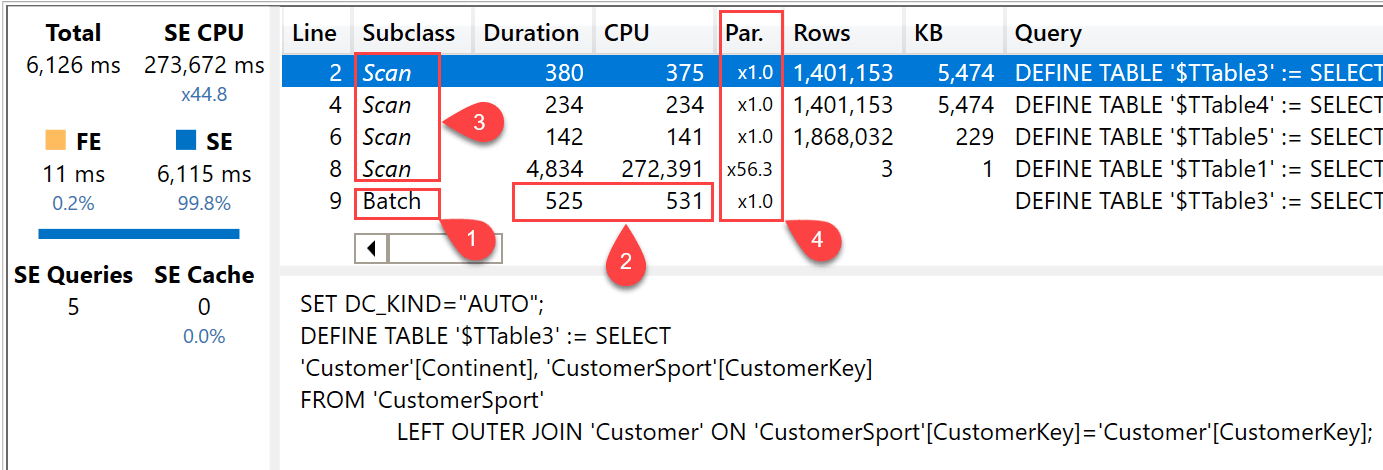Select the row defining $TTable4
The width and height of the screenshot is (1383, 470).
coord(832,104)
